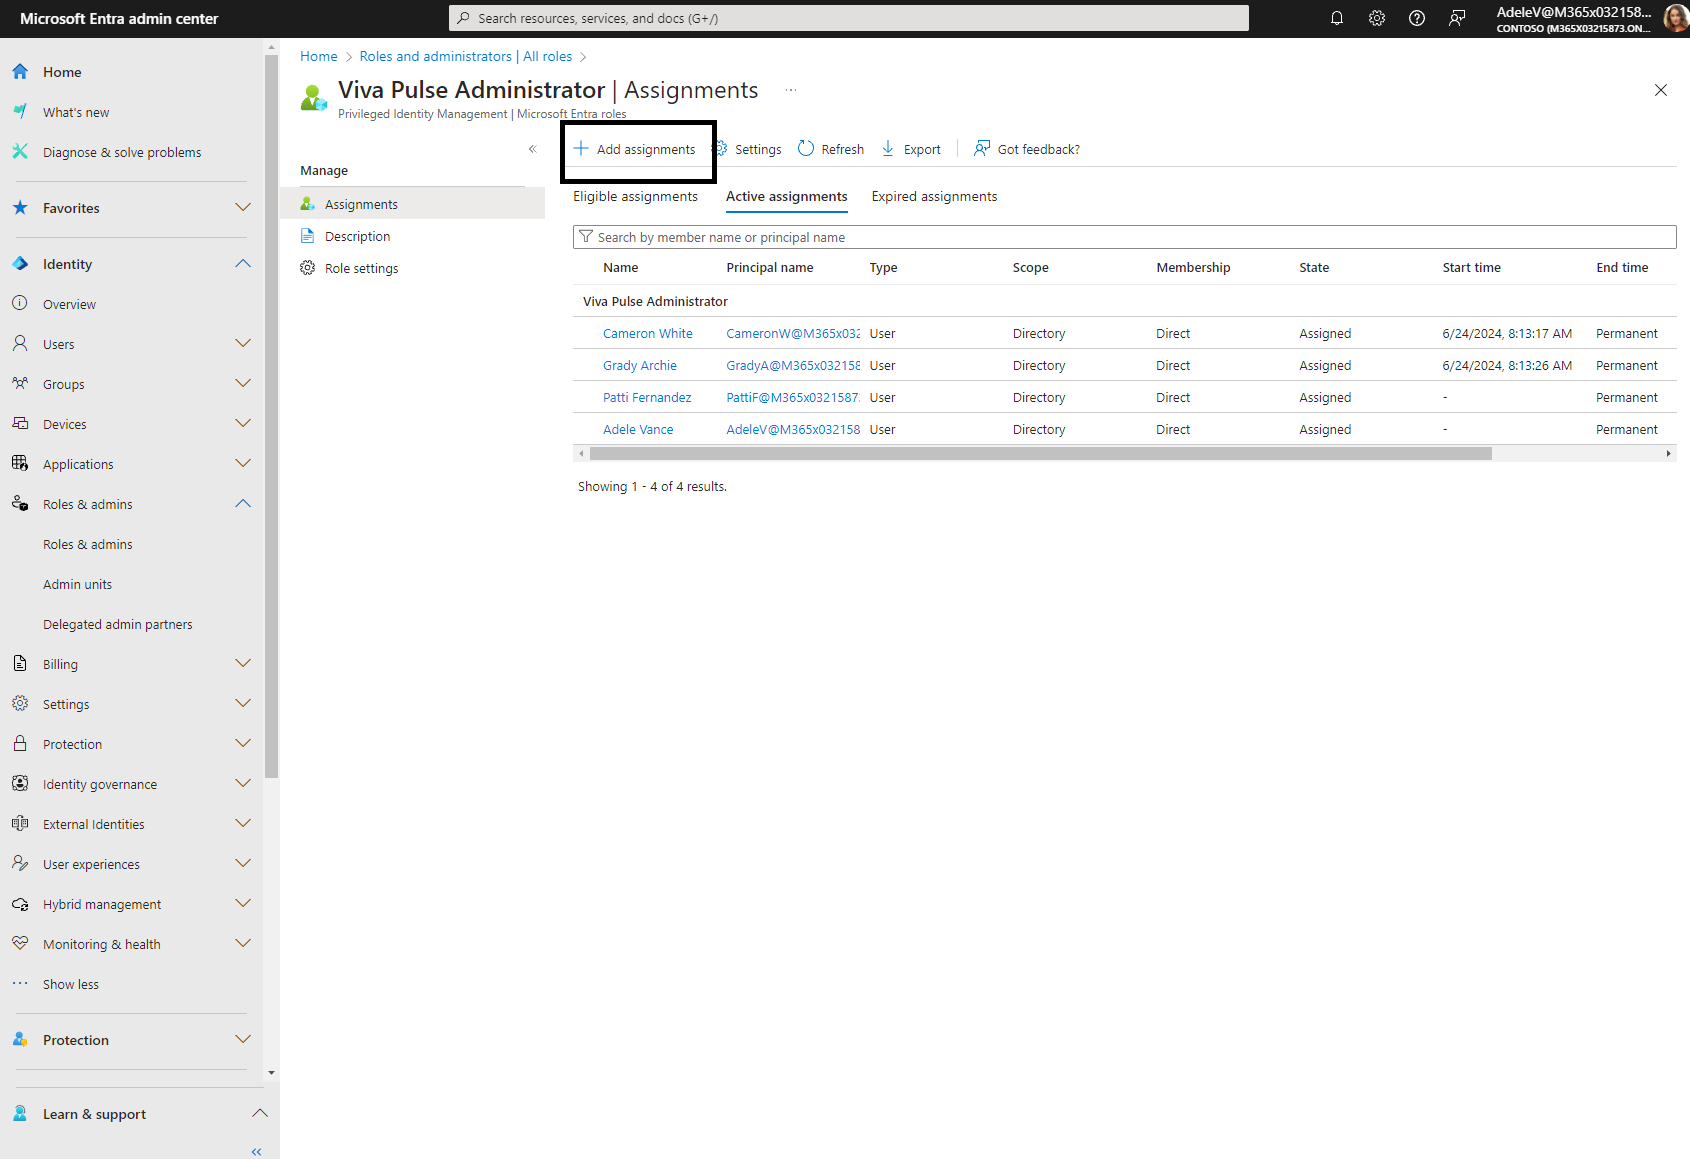Switch to the Eligible assignments tab
Screen dimensions: 1690x1159
click(x=635, y=197)
